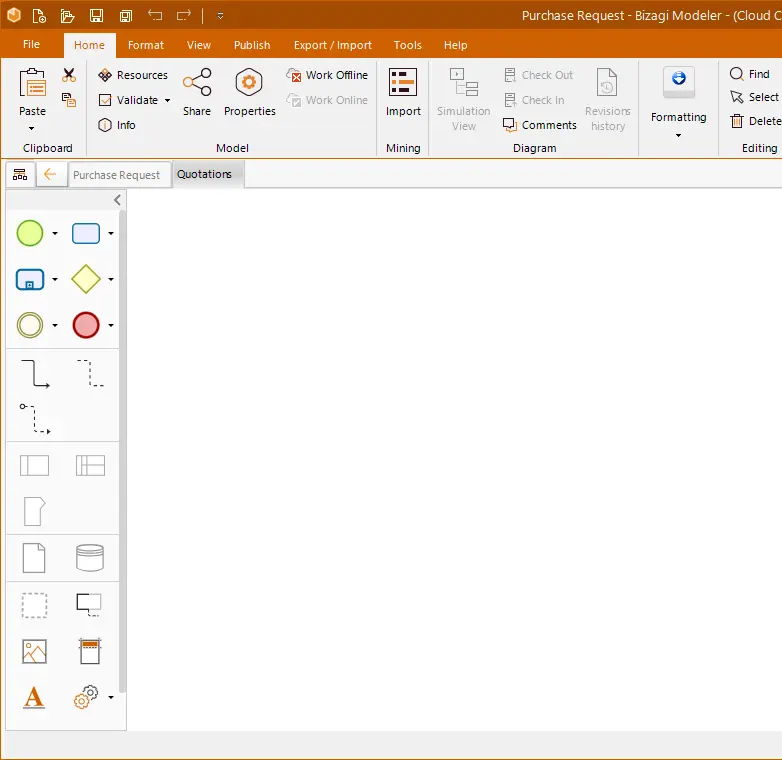Select the Intermediate Event shape
782x760 pixels.
pyautogui.click(x=30, y=325)
